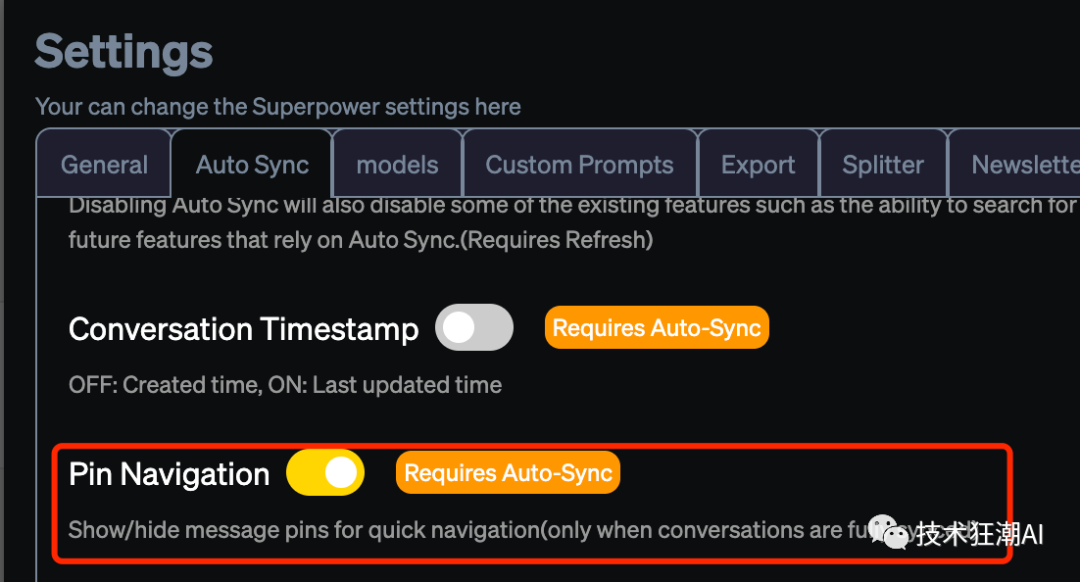Click the Pin Navigation label text
The height and width of the screenshot is (582, 1080).
[x=169, y=474]
